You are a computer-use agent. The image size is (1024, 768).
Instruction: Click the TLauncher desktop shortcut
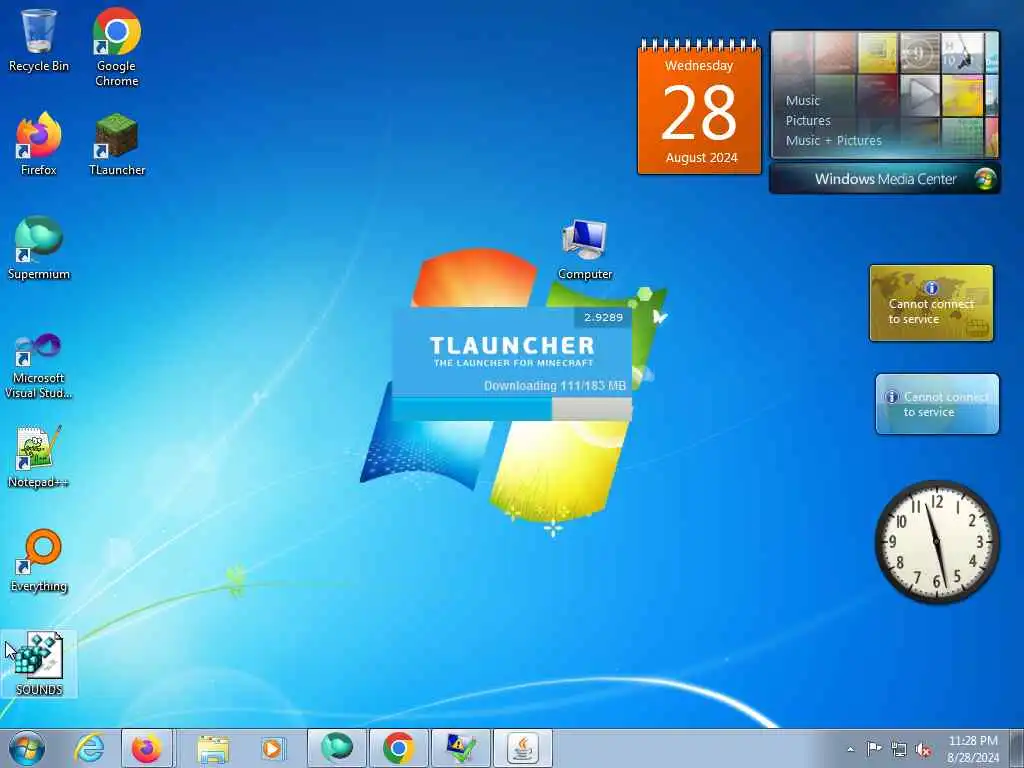point(117,144)
